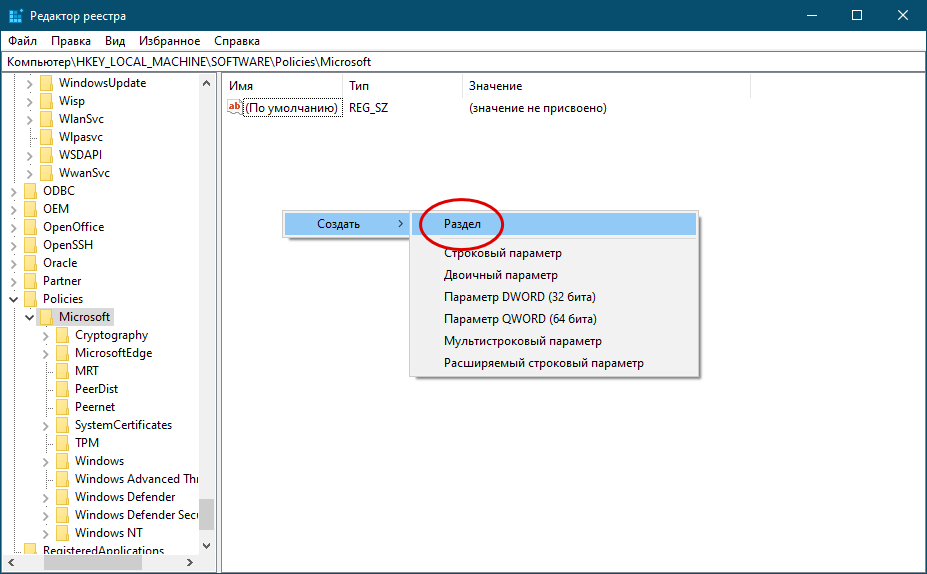Viewport: 927px width, 574px height.
Task: Click the Wlpasvc folder icon
Action: [x=46, y=137]
